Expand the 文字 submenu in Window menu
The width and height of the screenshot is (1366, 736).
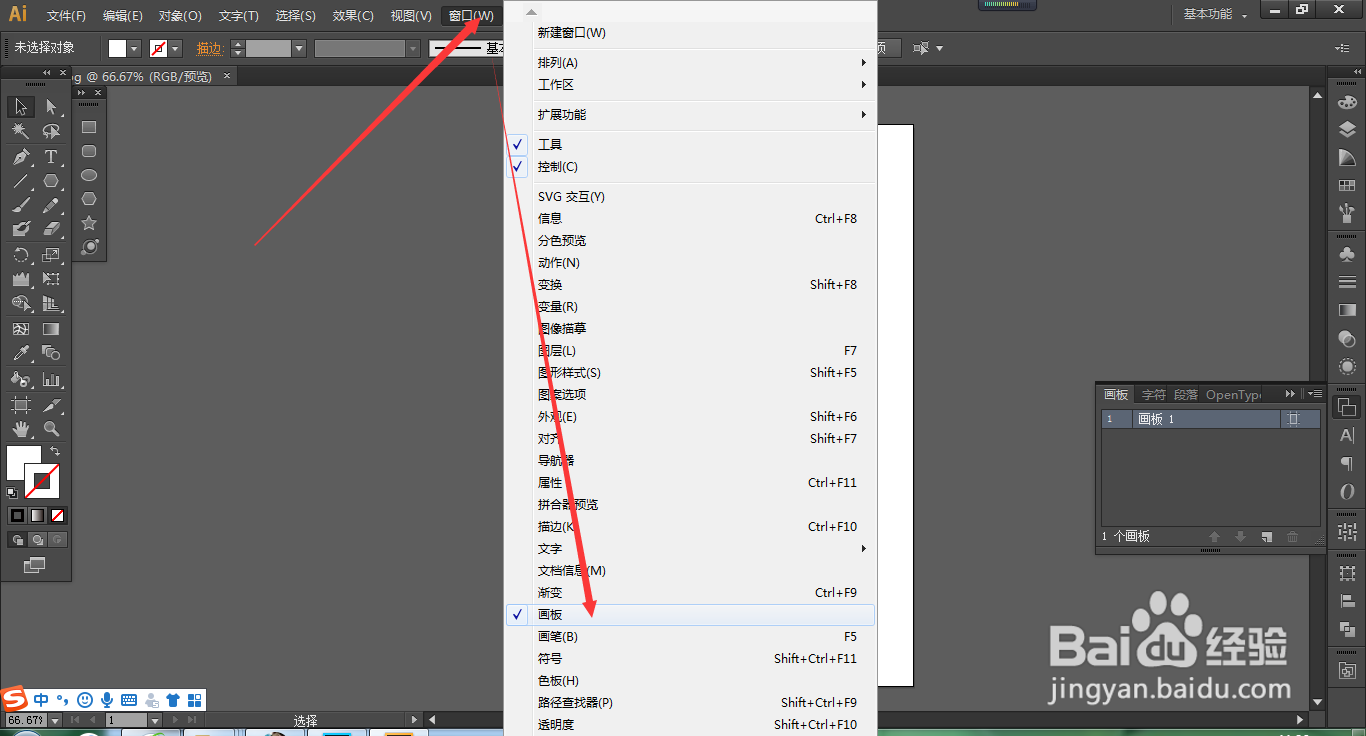tap(690, 549)
